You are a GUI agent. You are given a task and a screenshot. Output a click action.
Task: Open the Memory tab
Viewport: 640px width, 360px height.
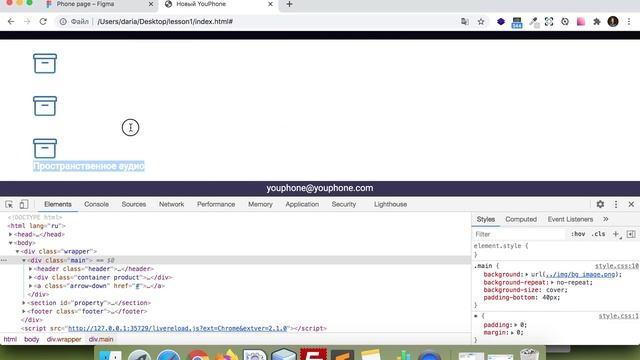tap(260, 204)
